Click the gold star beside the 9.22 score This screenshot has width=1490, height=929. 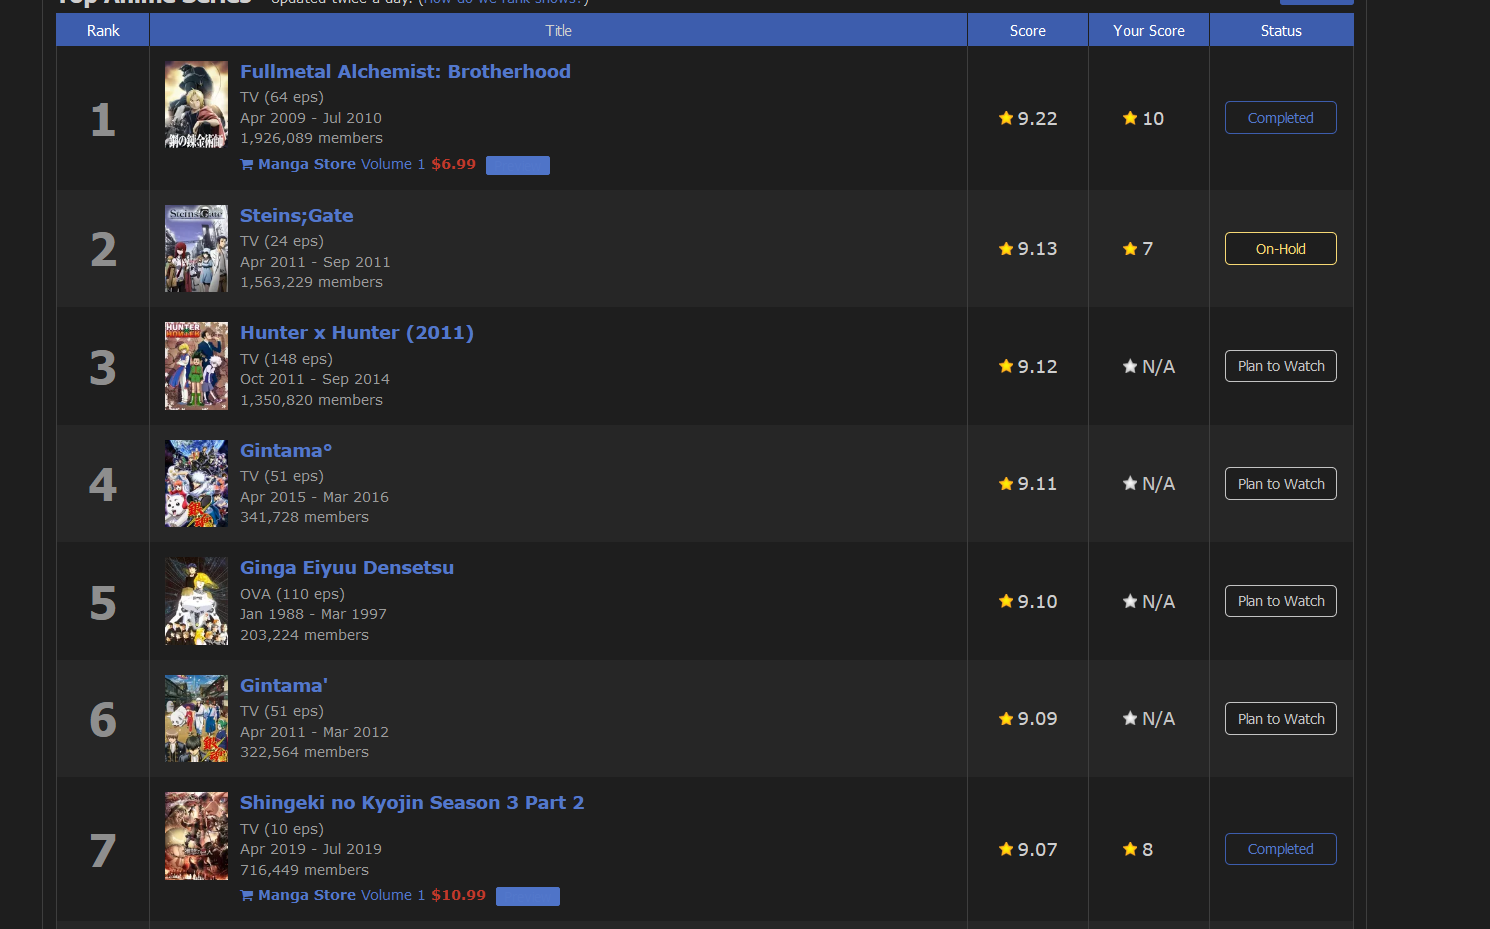(x=1006, y=118)
